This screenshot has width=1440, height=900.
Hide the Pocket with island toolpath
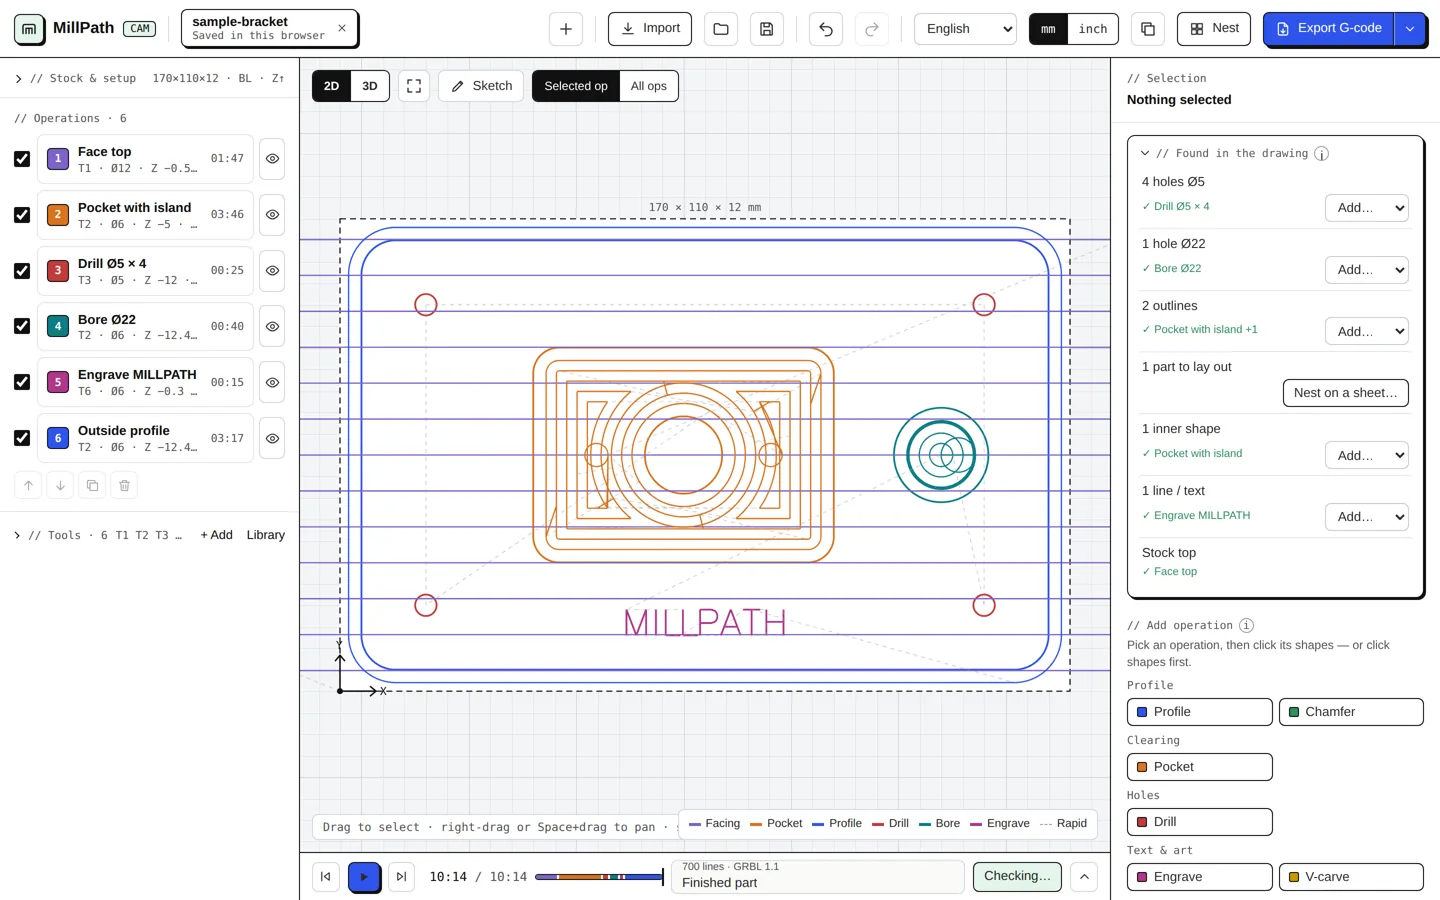point(272,215)
